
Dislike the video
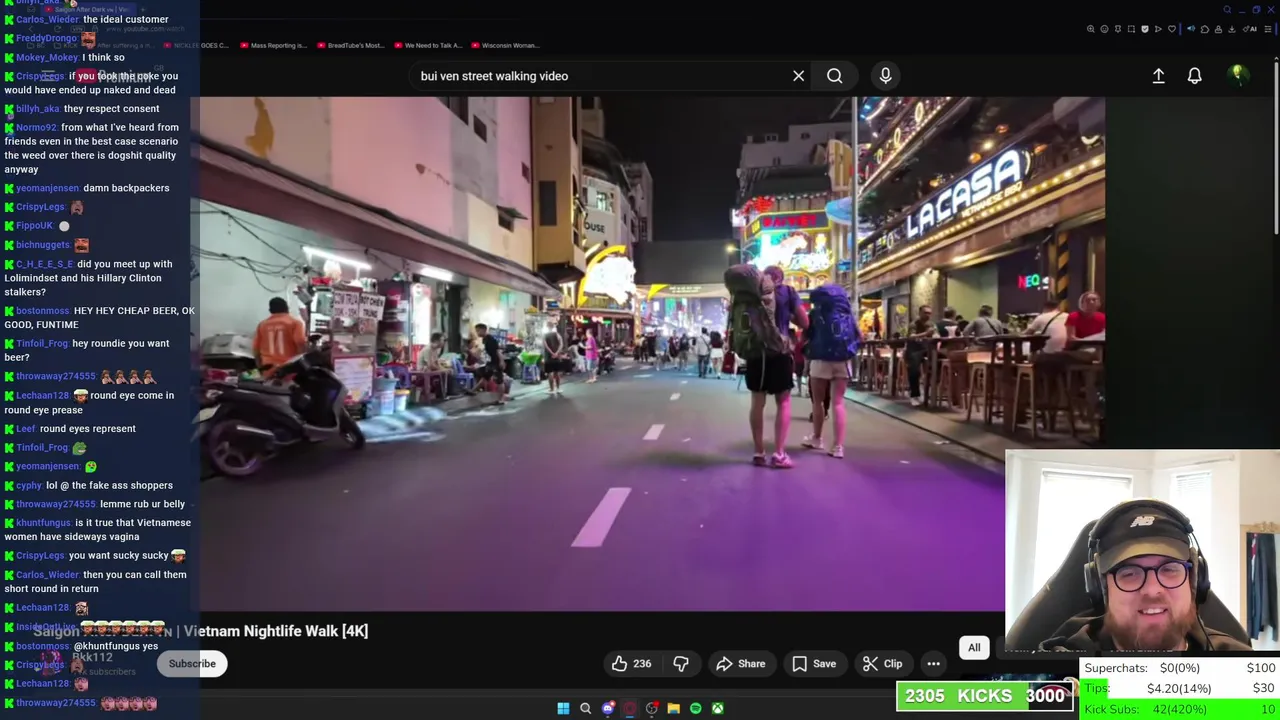coord(681,664)
